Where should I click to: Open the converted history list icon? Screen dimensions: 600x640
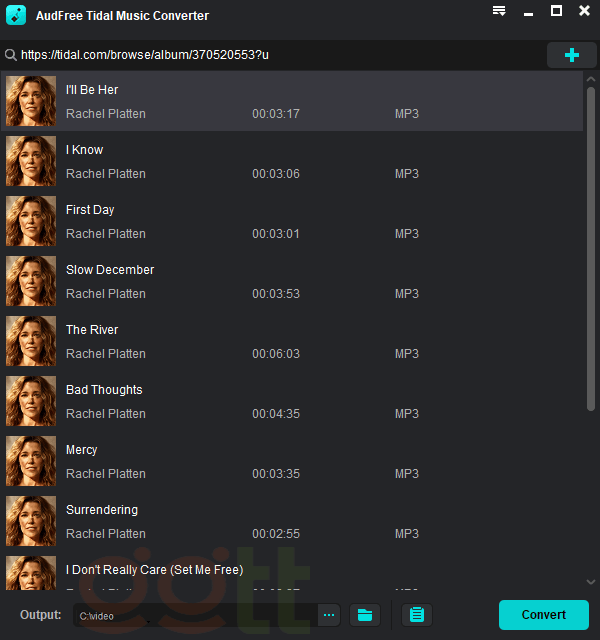tap(417, 615)
